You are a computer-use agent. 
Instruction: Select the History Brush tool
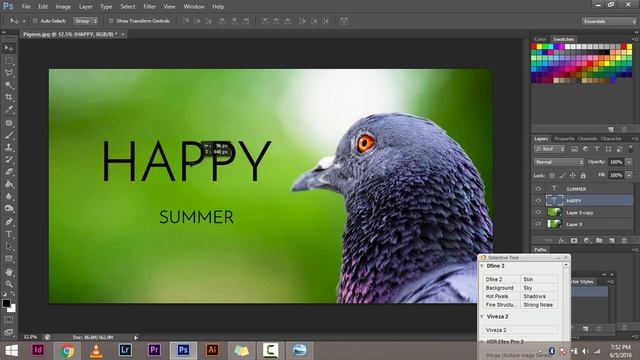tap(9, 160)
